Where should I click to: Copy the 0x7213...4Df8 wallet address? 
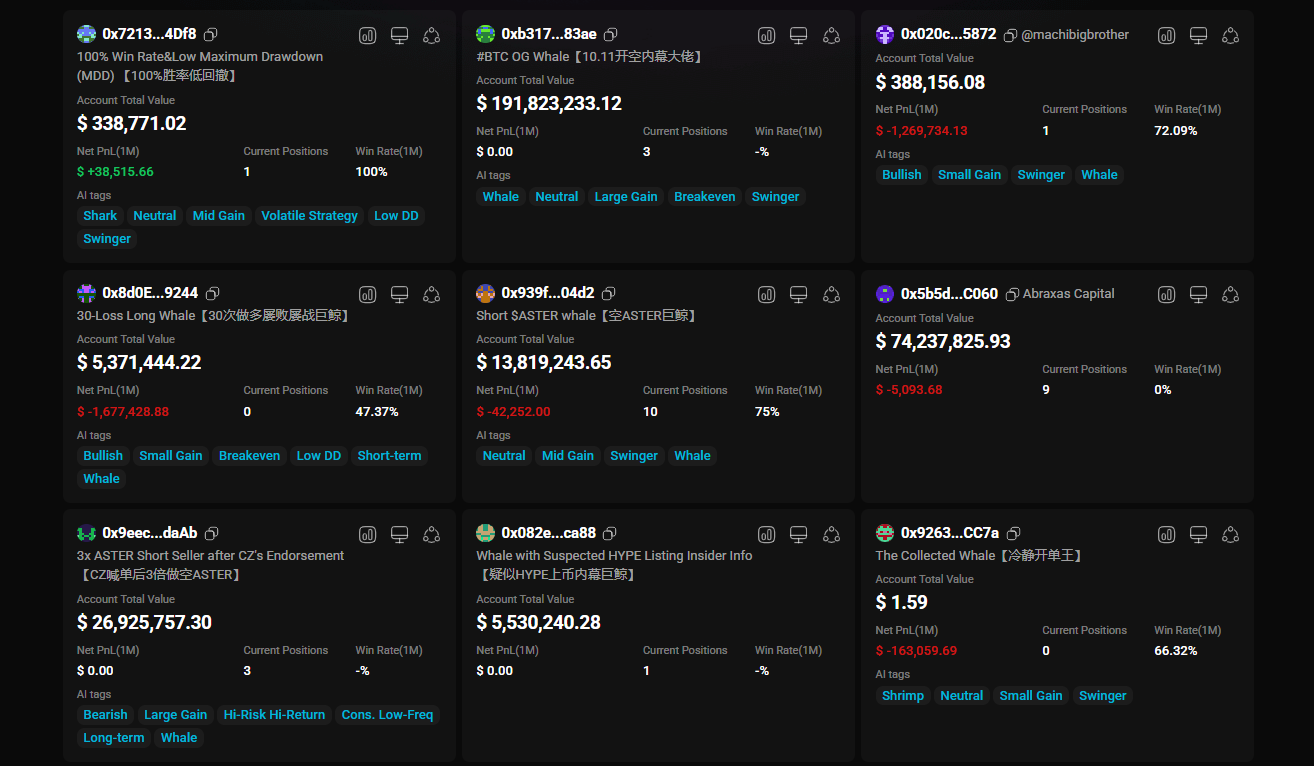coord(210,35)
